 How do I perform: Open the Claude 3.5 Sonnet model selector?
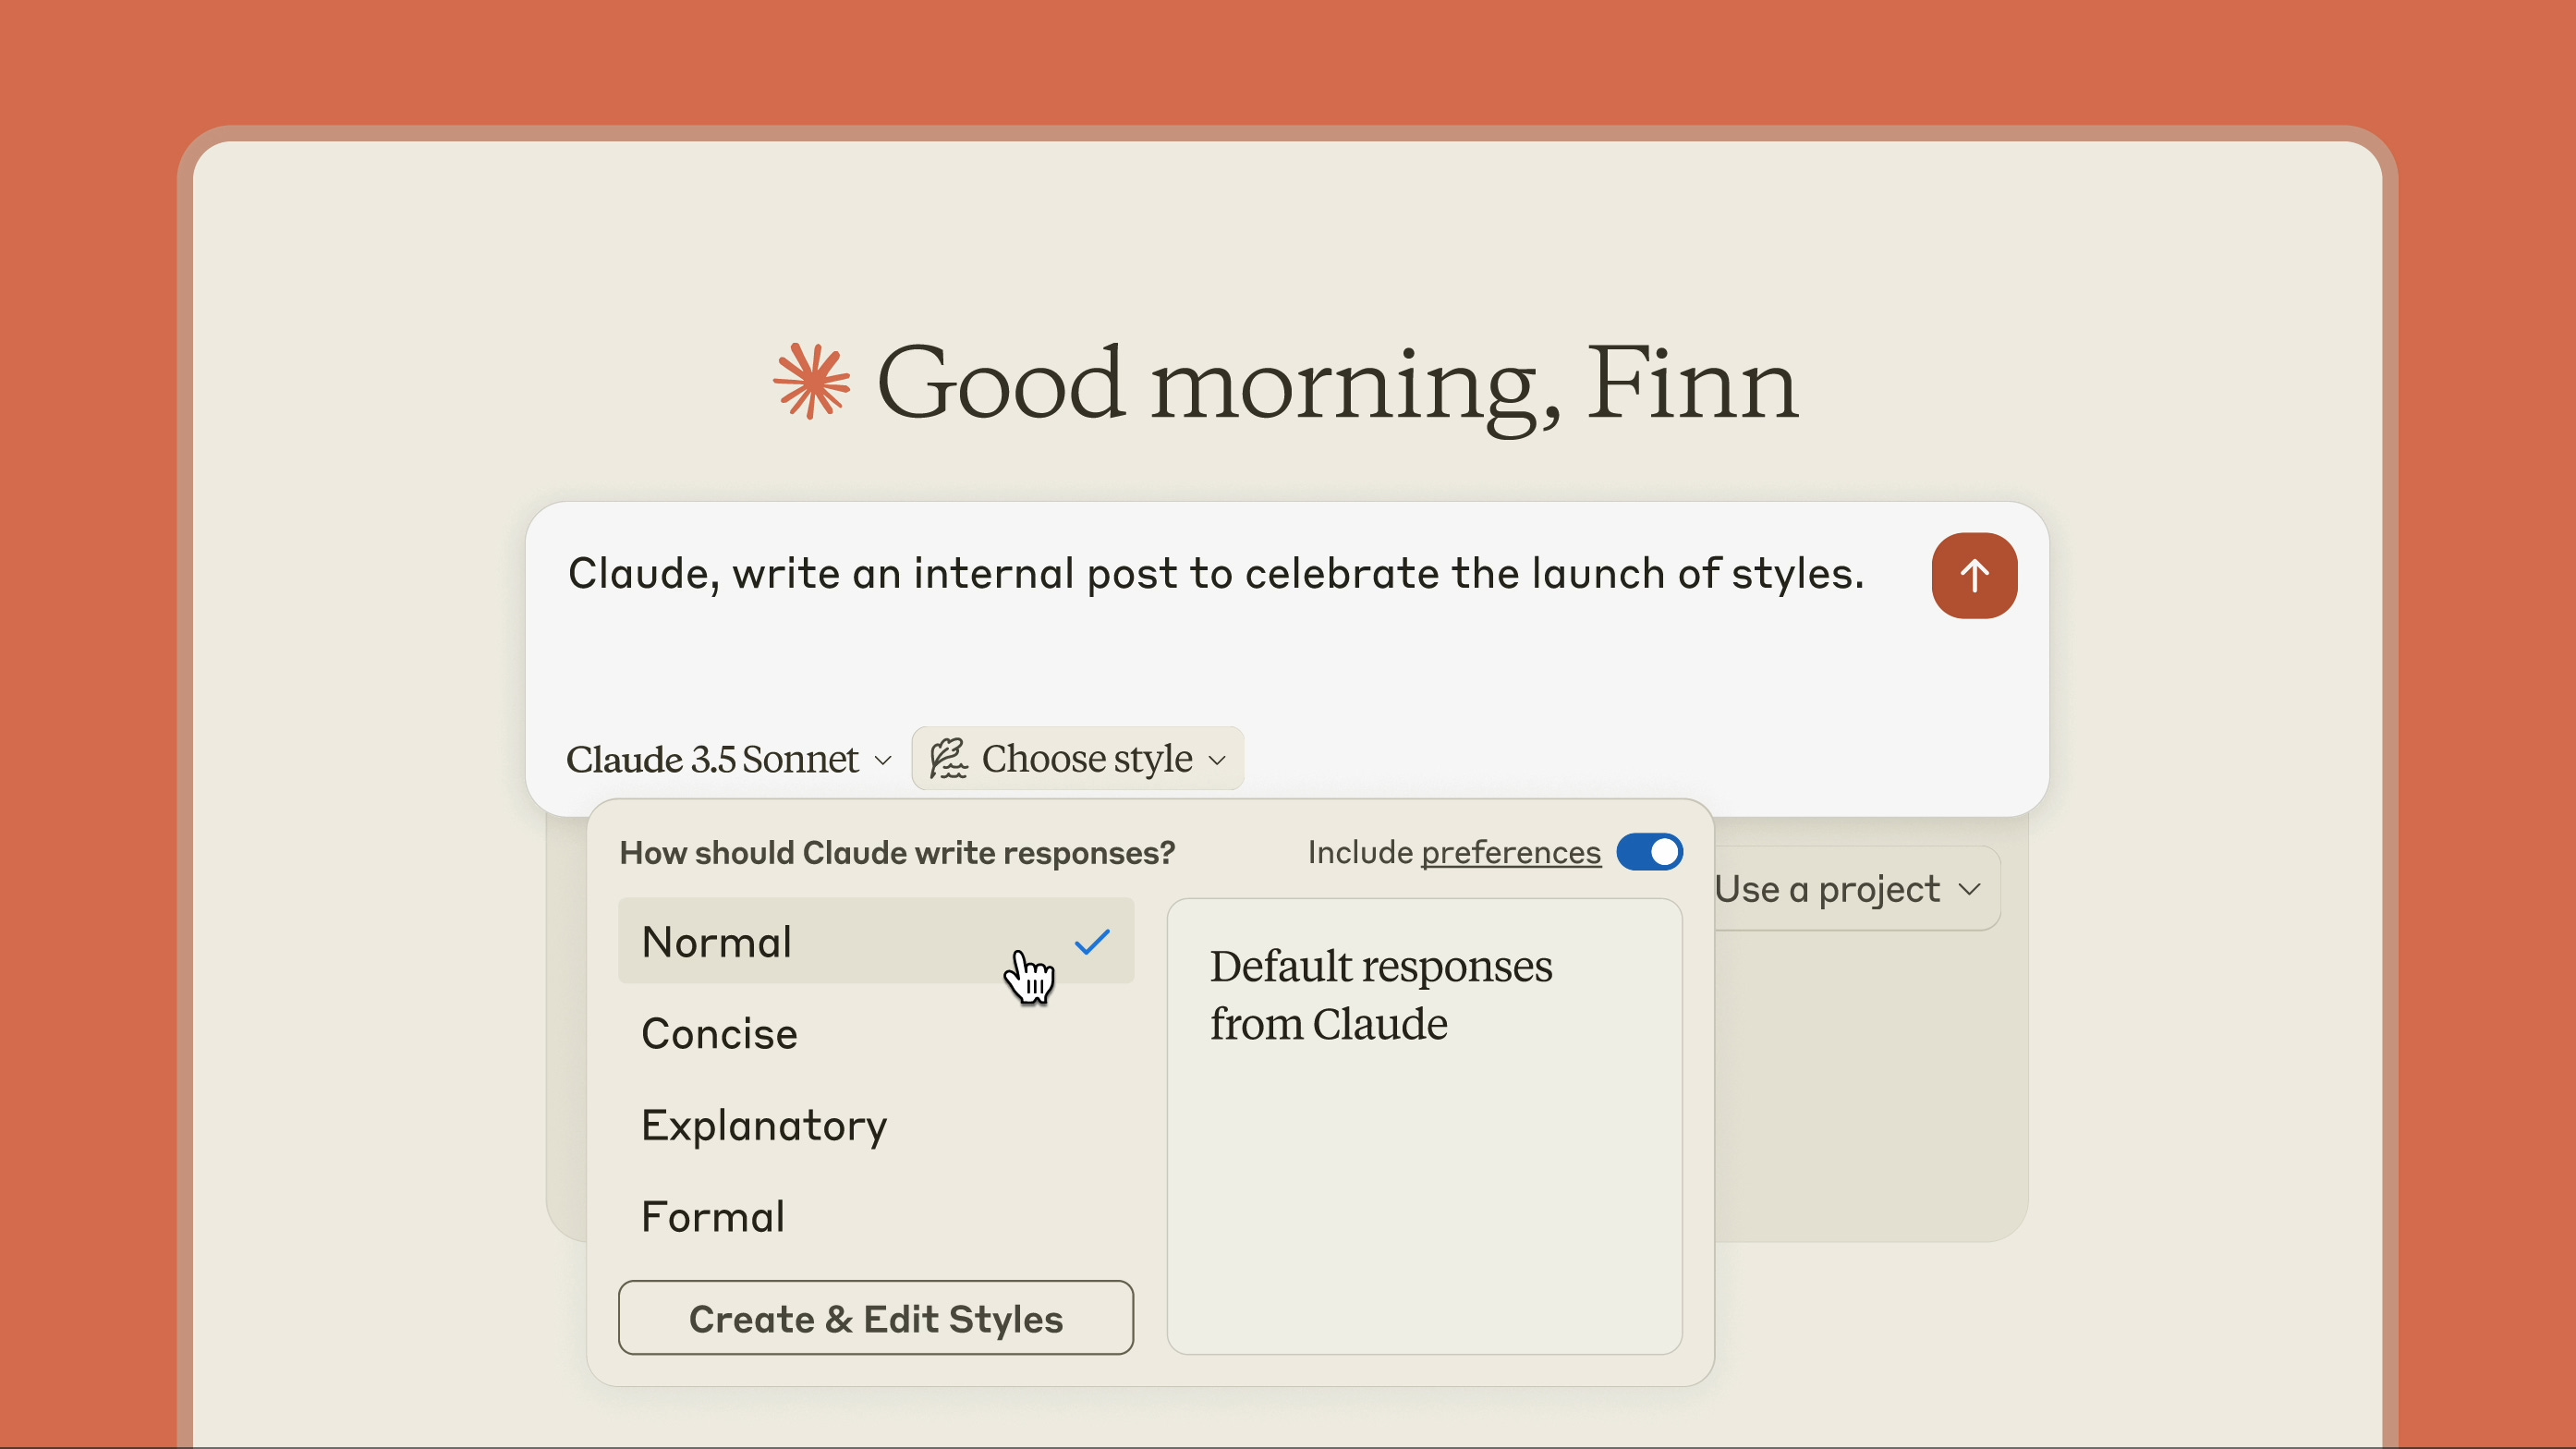(729, 759)
